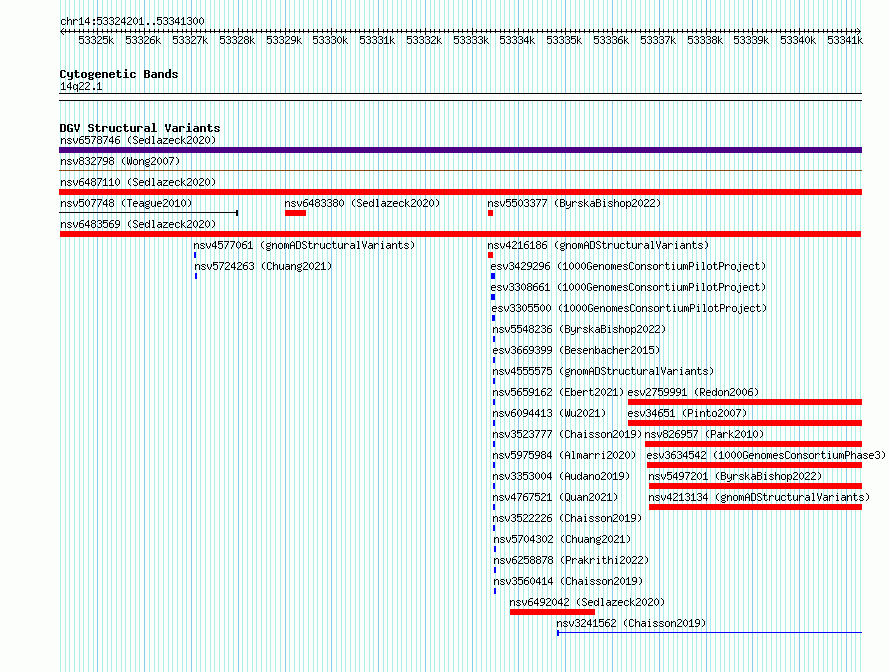Click the red bar under esv3634542
The image size is (890, 672).
(x=754, y=465)
